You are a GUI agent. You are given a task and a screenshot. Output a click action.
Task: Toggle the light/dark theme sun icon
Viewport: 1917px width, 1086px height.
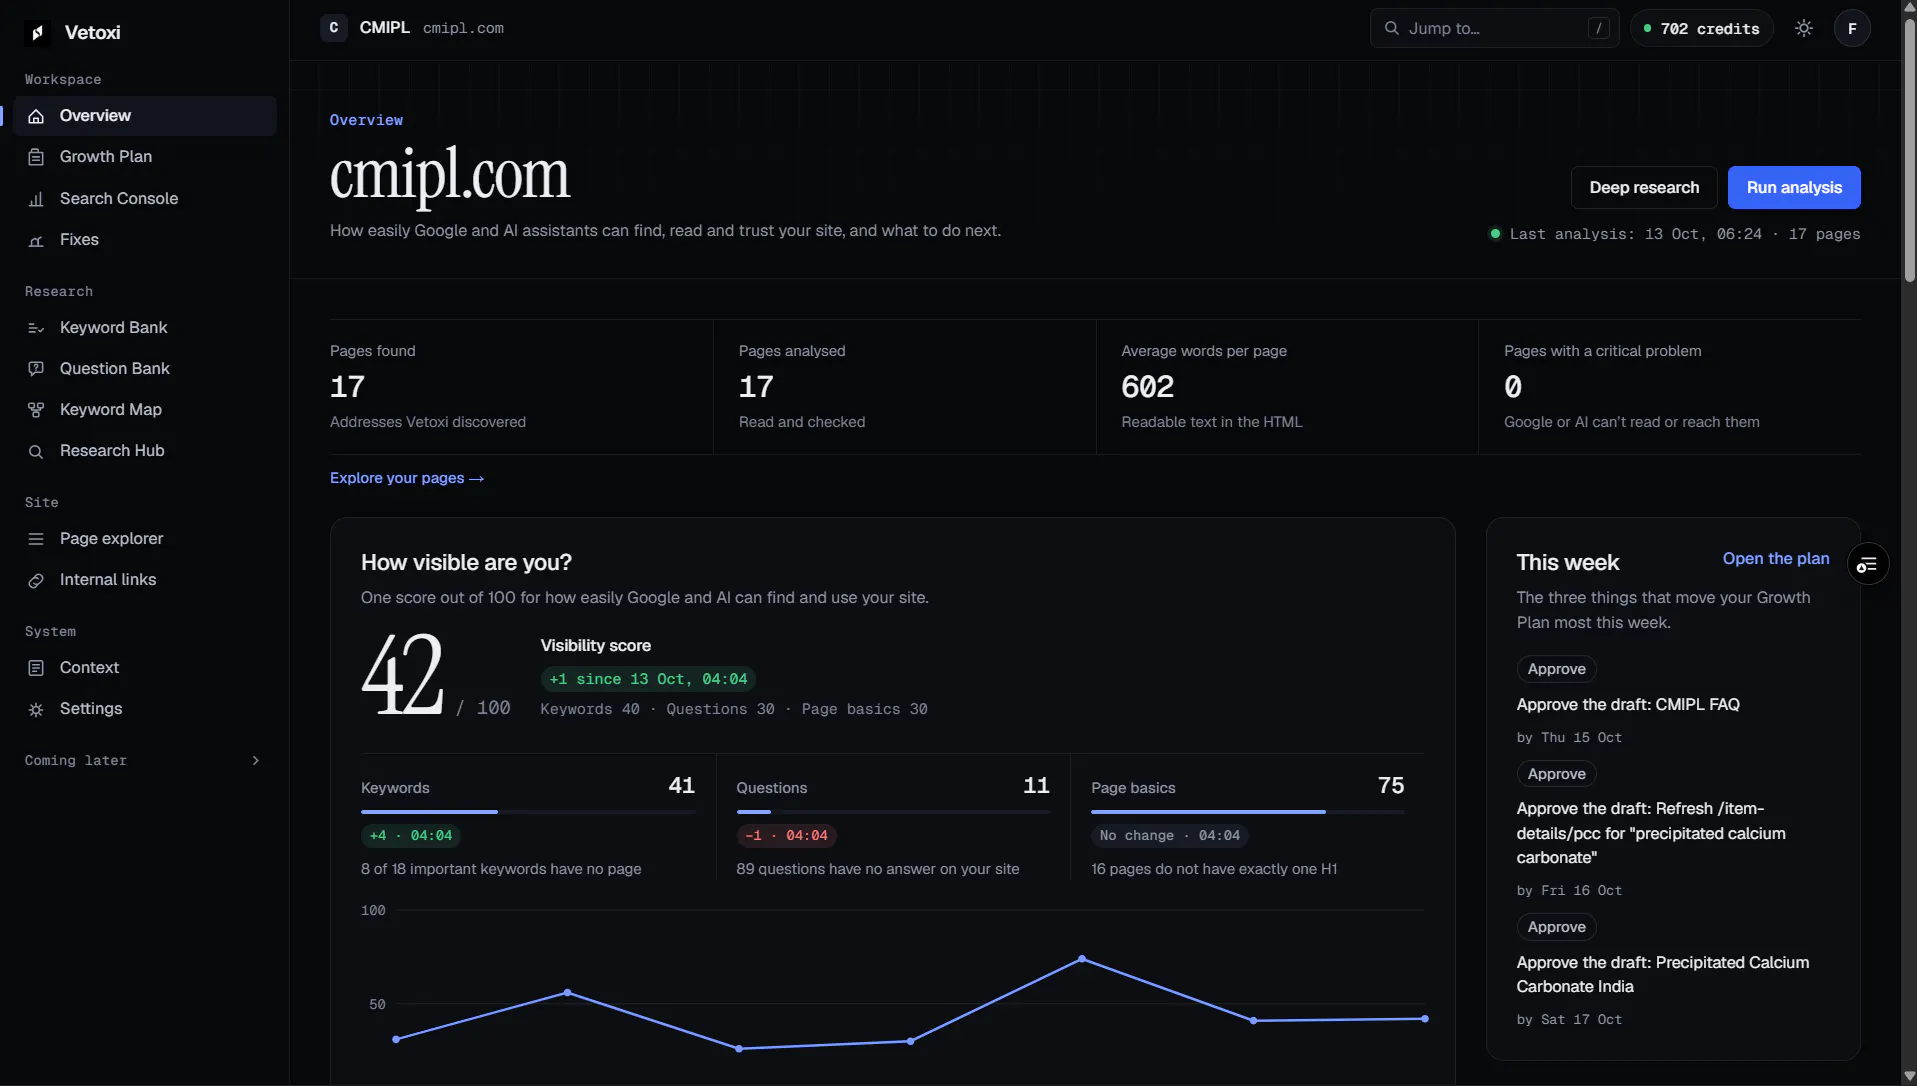(x=1803, y=28)
